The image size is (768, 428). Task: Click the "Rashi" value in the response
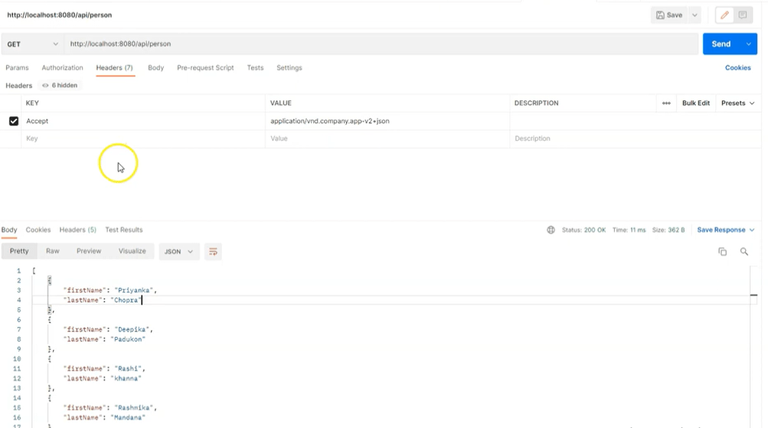128,369
